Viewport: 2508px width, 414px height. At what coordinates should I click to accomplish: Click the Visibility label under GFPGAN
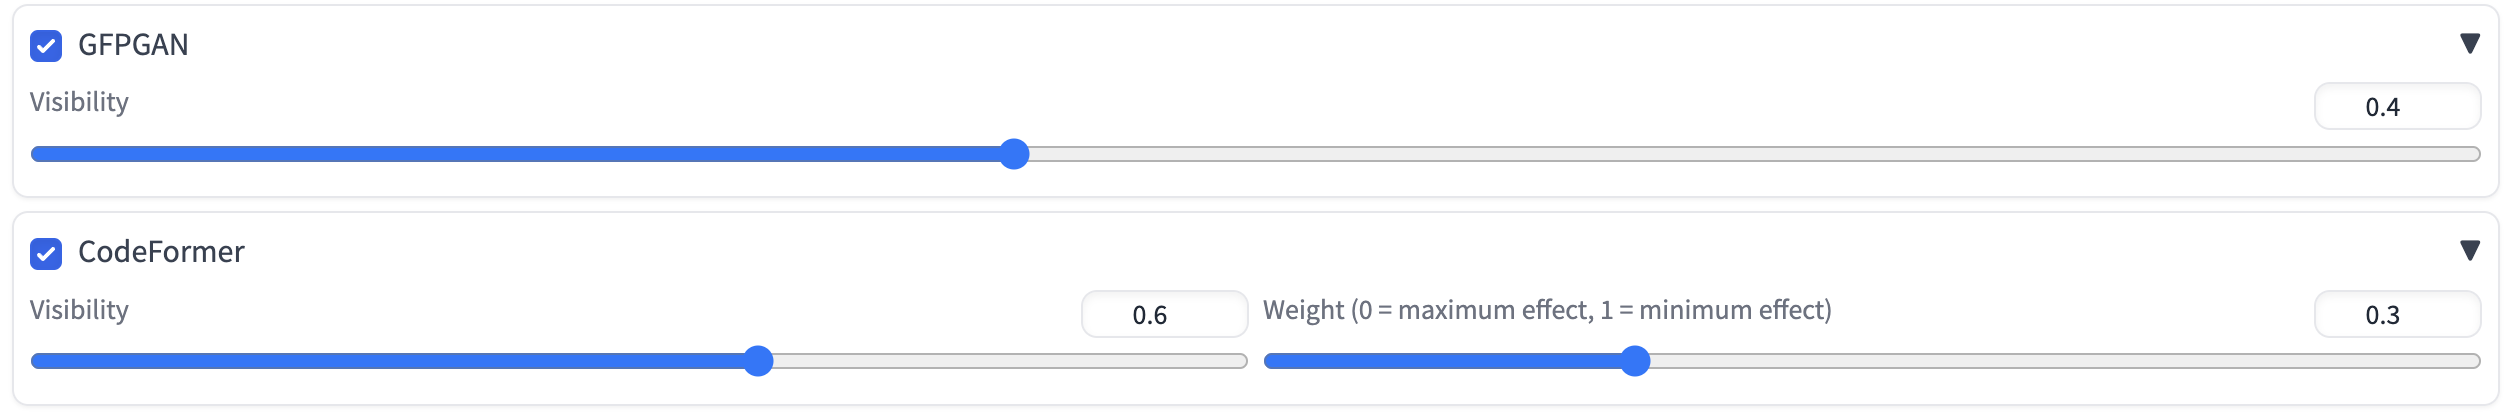[79, 102]
